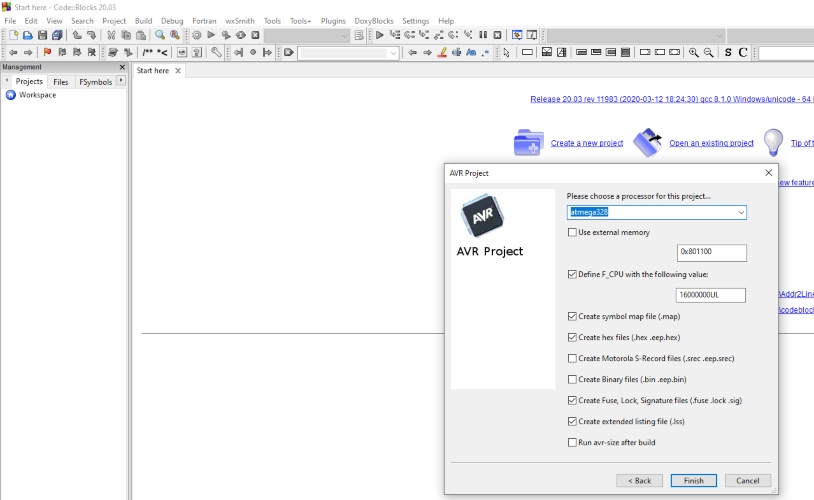Click the Build and run icon
814x500 pixels.
(226, 35)
